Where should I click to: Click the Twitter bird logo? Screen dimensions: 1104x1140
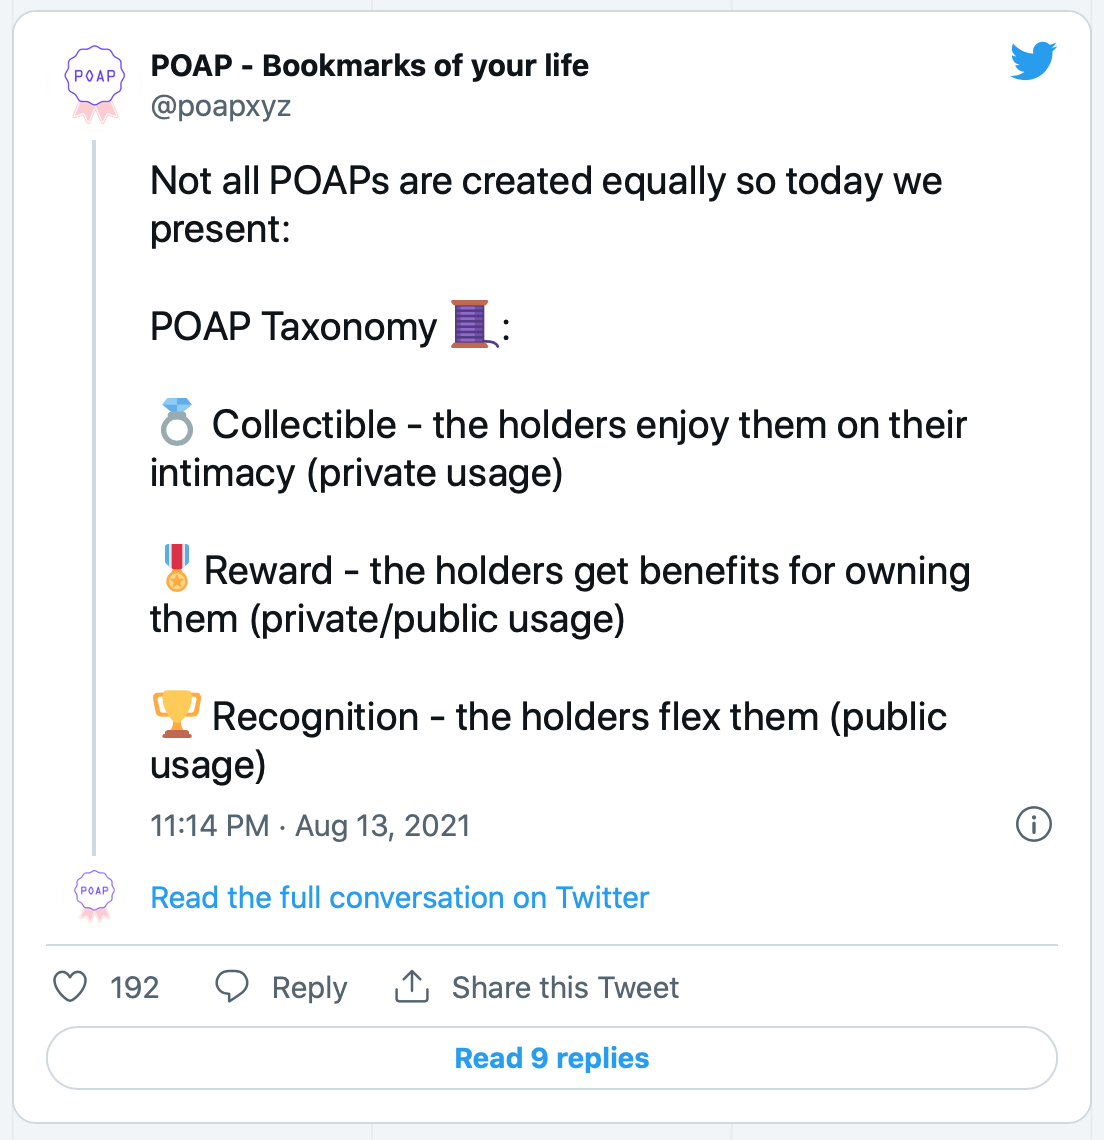(1033, 60)
